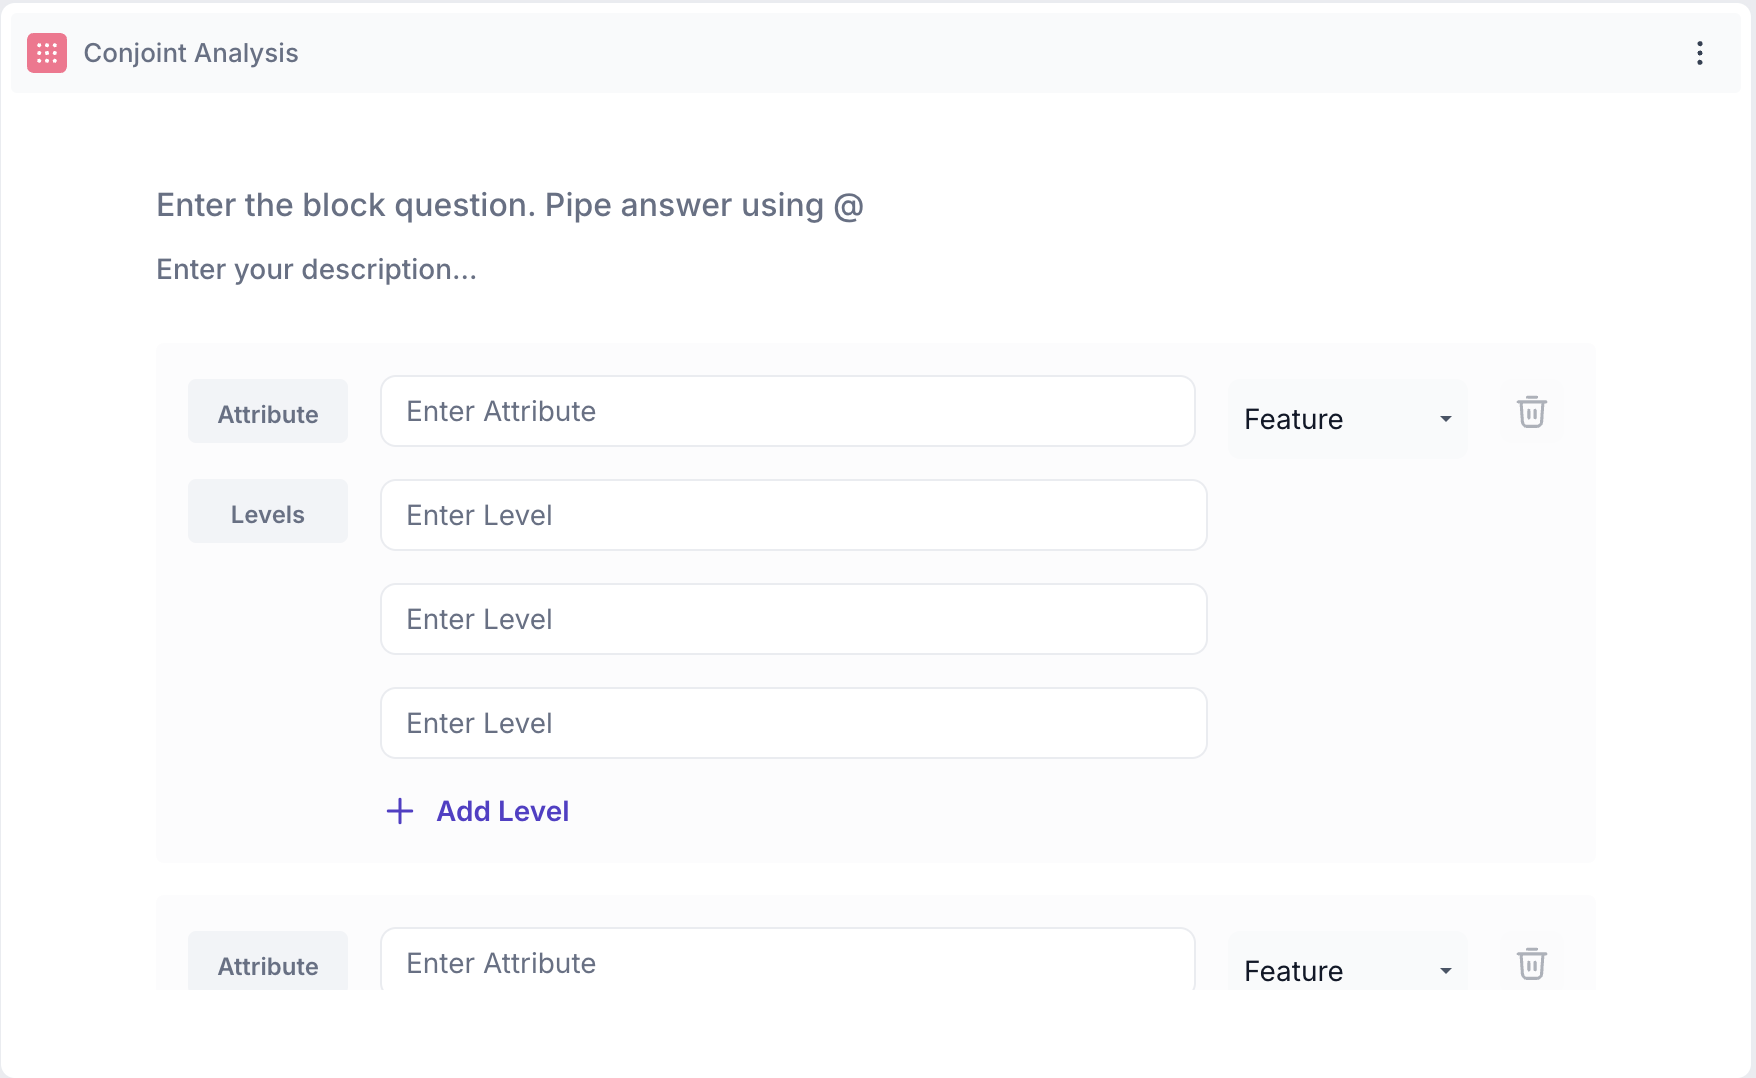
Task: Delete the second attribute with trash icon
Action: point(1531,964)
